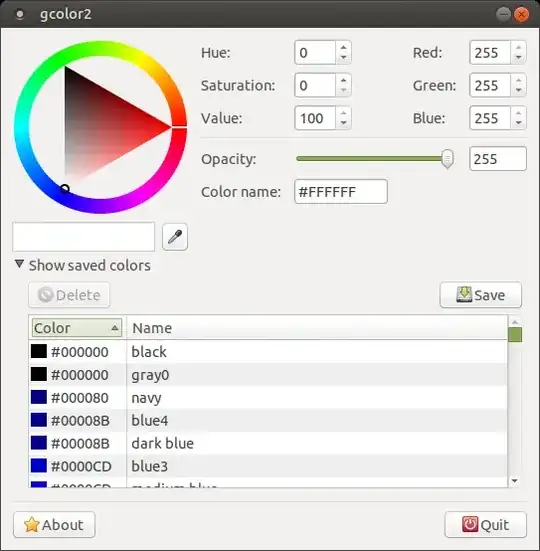This screenshot has width=540, height=551.
Task: Increase Red with up arrow
Action: [518, 47]
